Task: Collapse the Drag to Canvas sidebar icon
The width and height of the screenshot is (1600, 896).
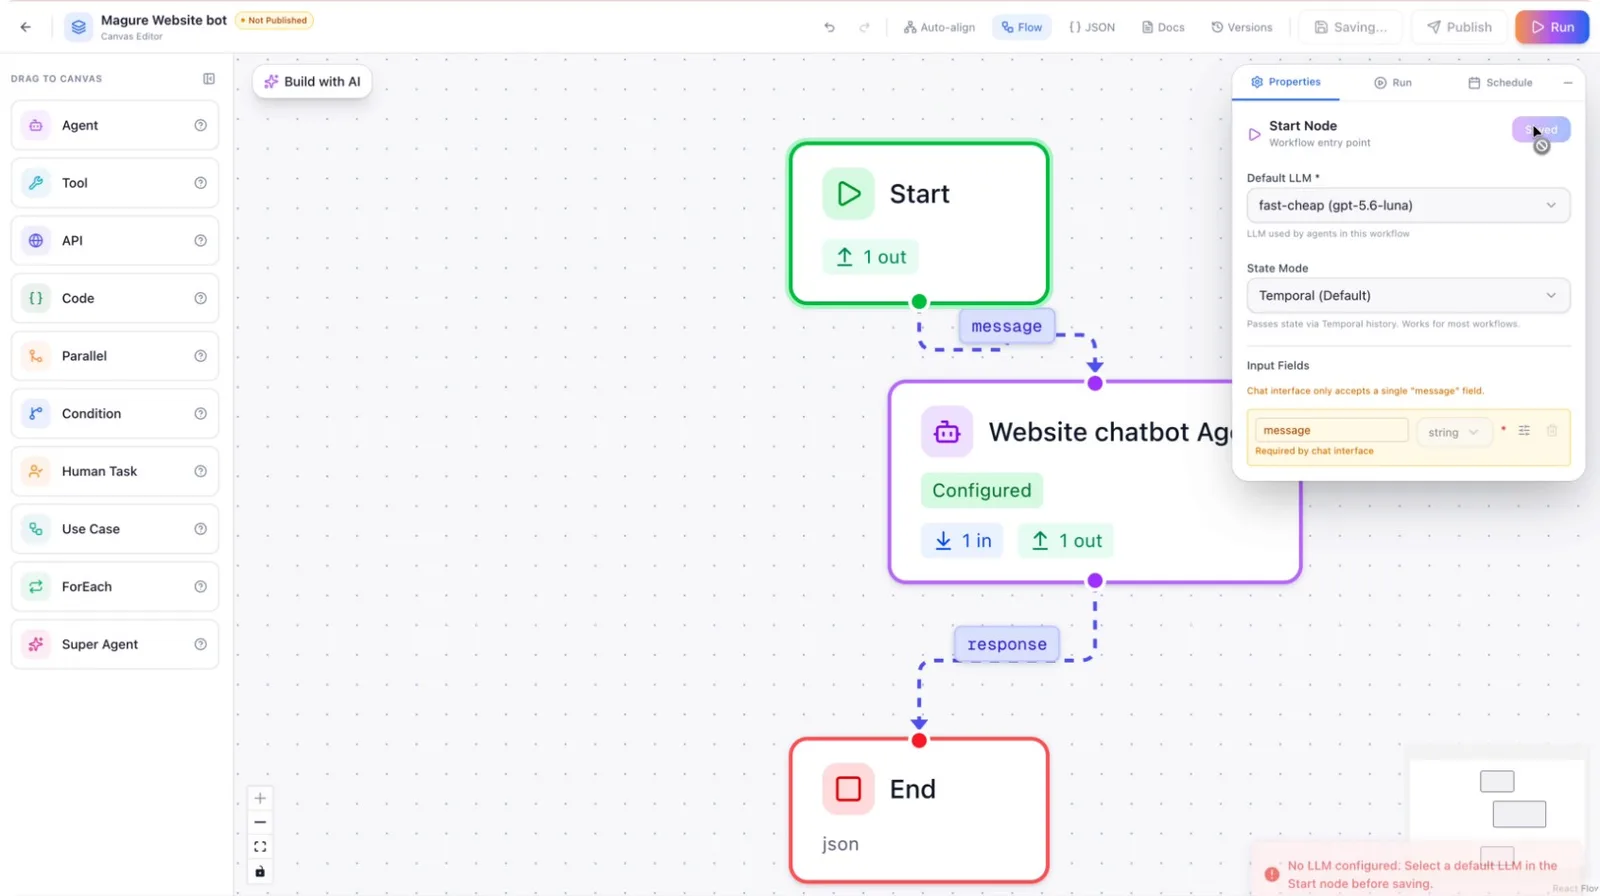Action: coord(209,78)
